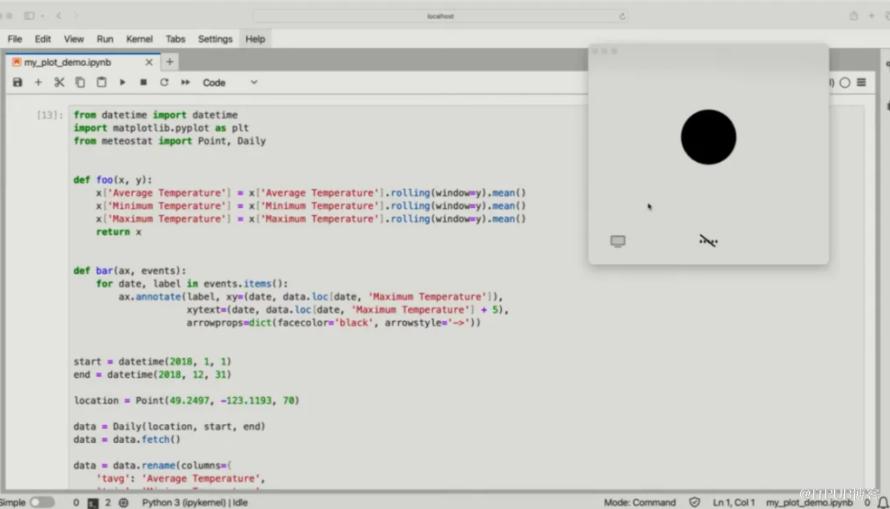
Task: Insert a new cell with the plus icon
Action: 38,82
